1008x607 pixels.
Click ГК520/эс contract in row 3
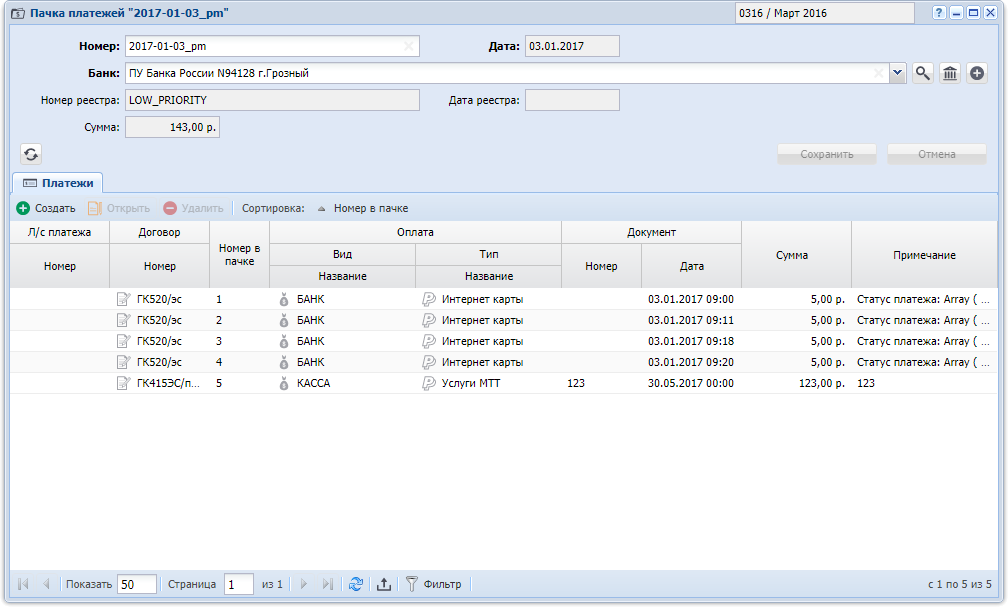159,341
